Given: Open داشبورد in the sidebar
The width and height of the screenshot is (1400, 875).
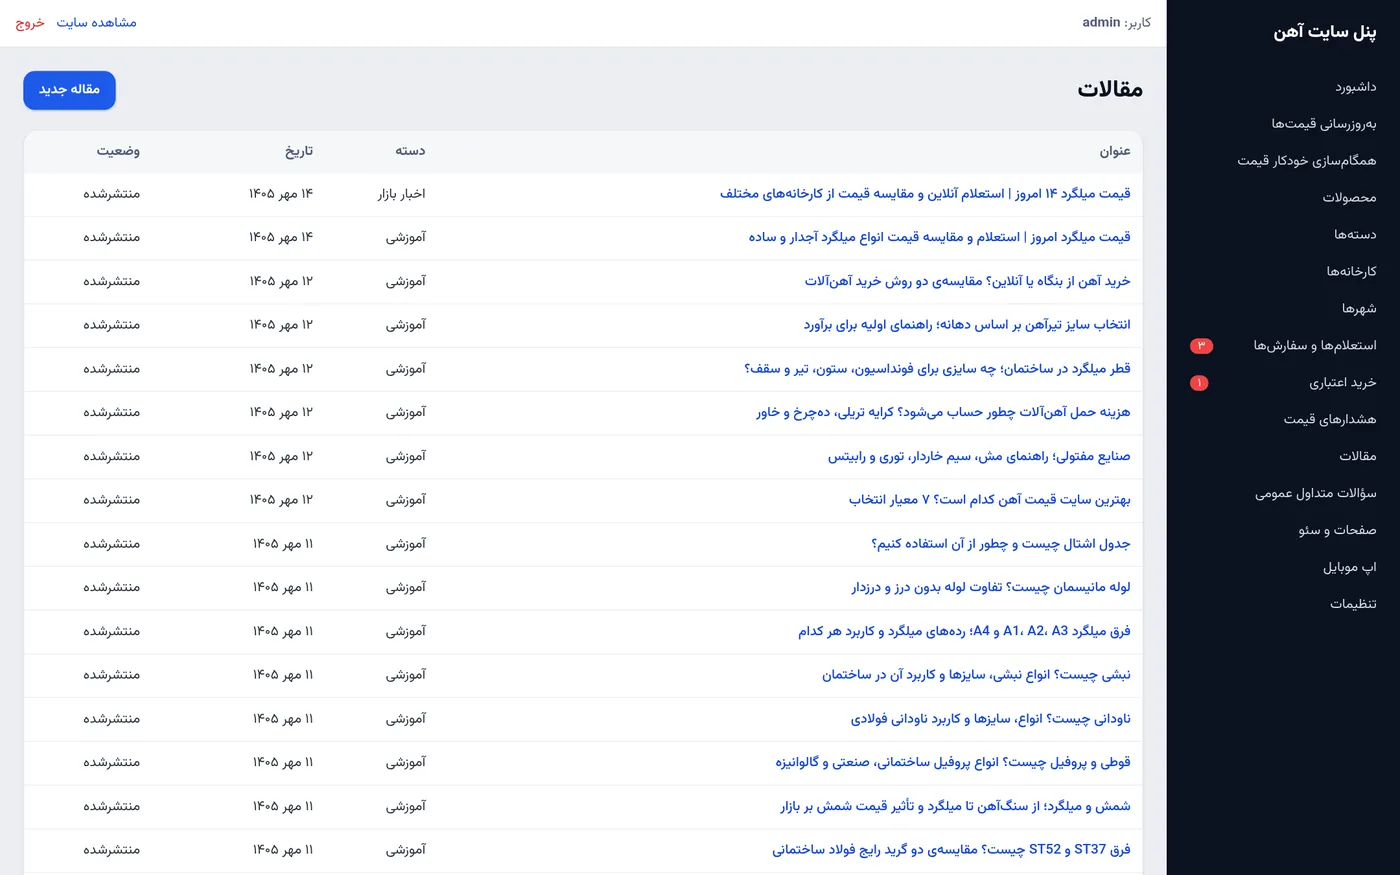Looking at the screenshot, I should [1355, 87].
